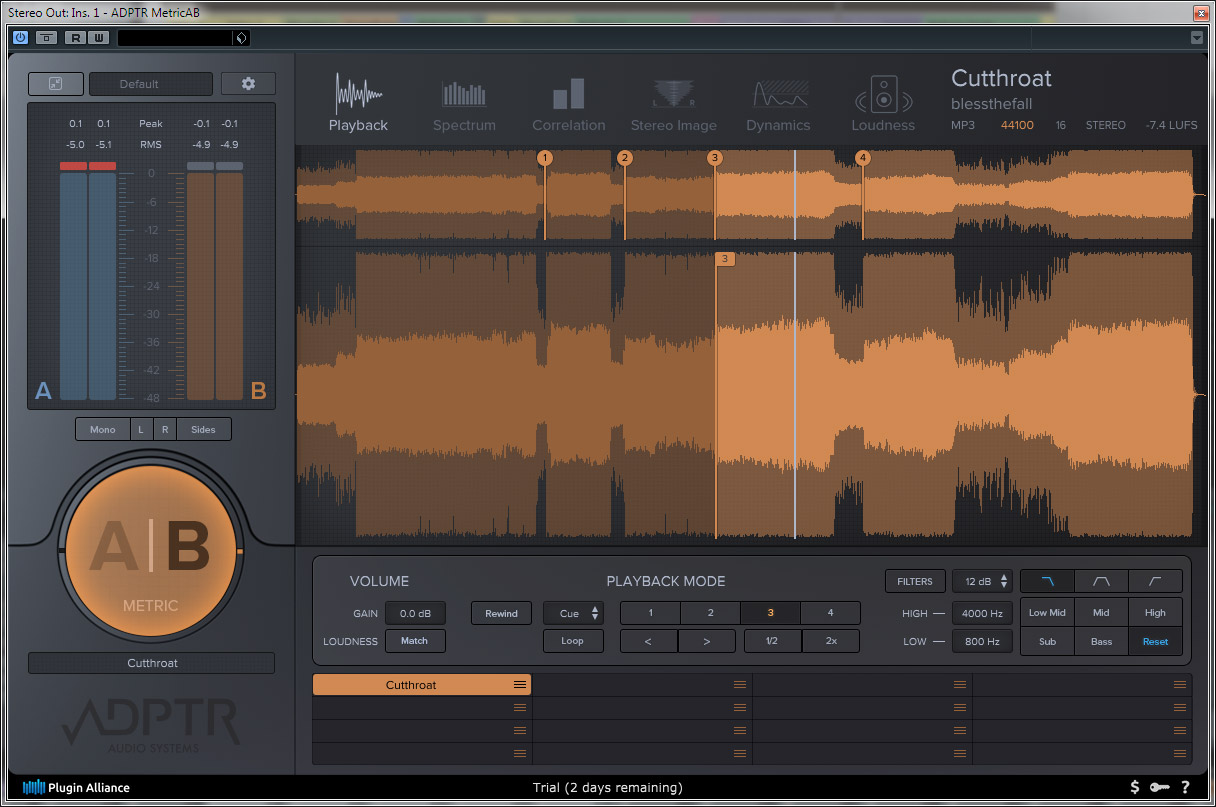The height and width of the screenshot is (807, 1216).
Task: Monitor Sides only
Action: [203, 429]
